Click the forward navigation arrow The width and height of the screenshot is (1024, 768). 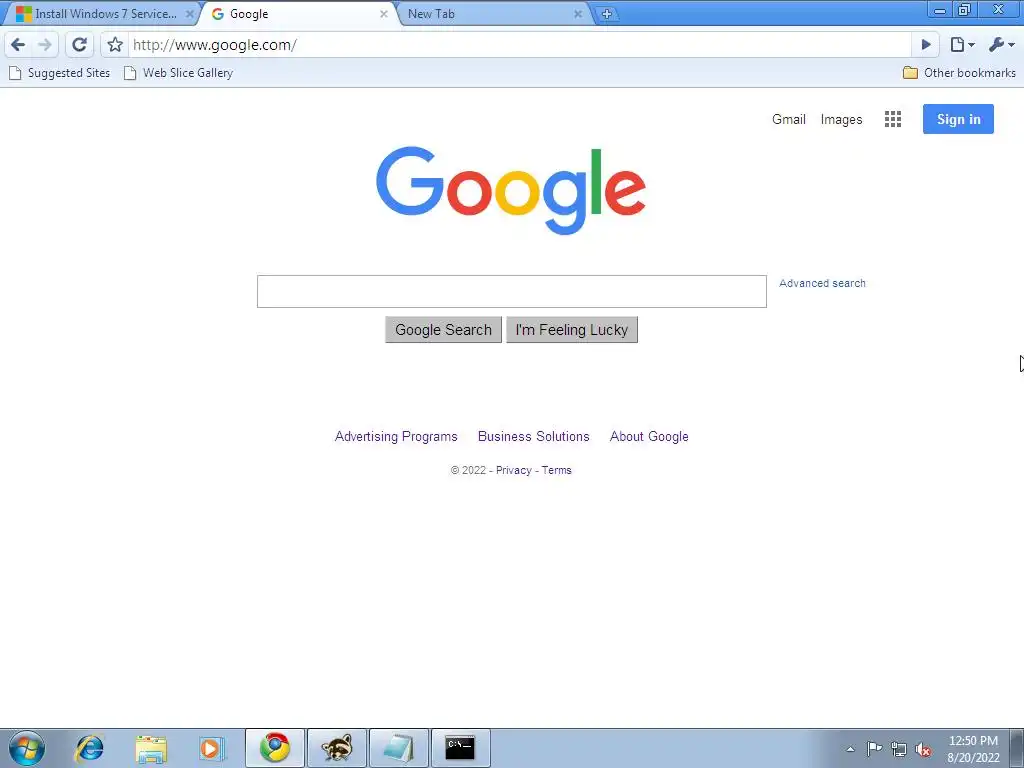coord(45,44)
